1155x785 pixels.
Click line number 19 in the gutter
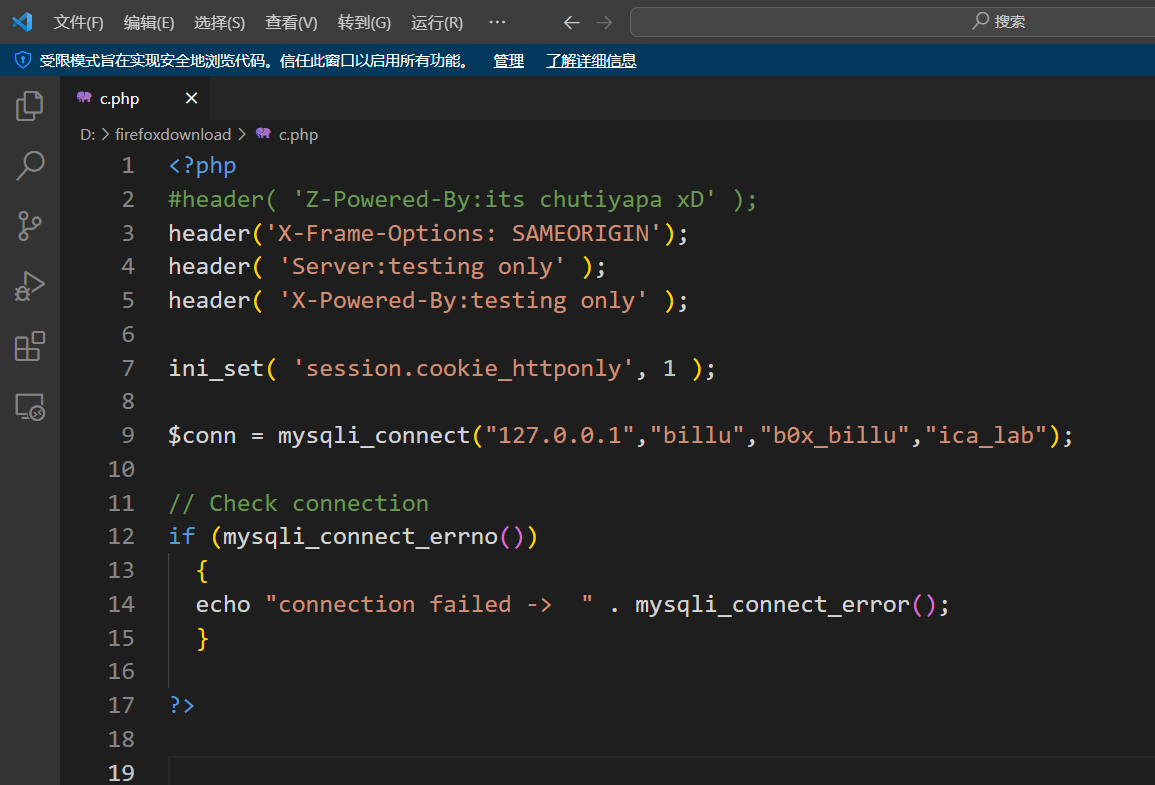[122, 772]
